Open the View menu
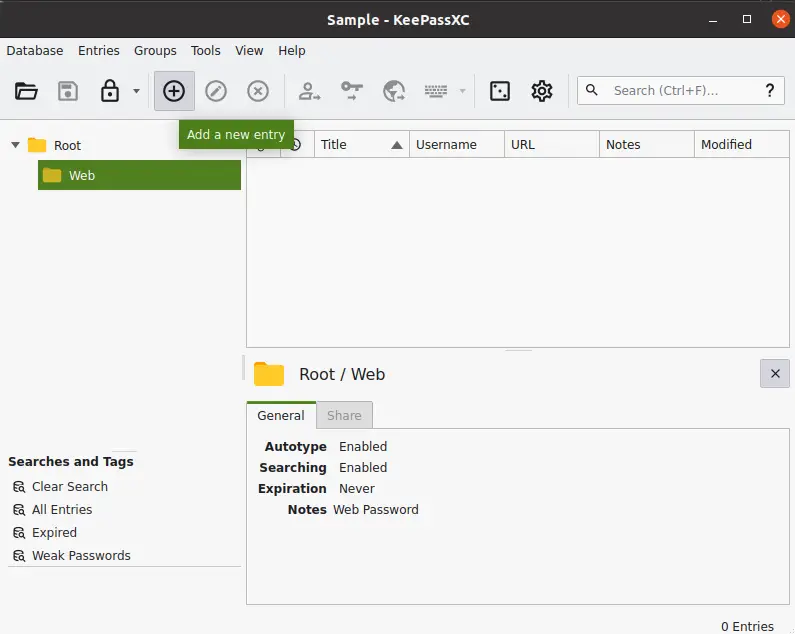Image resolution: width=795 pixels, height=634 pixels. [249, 51]
